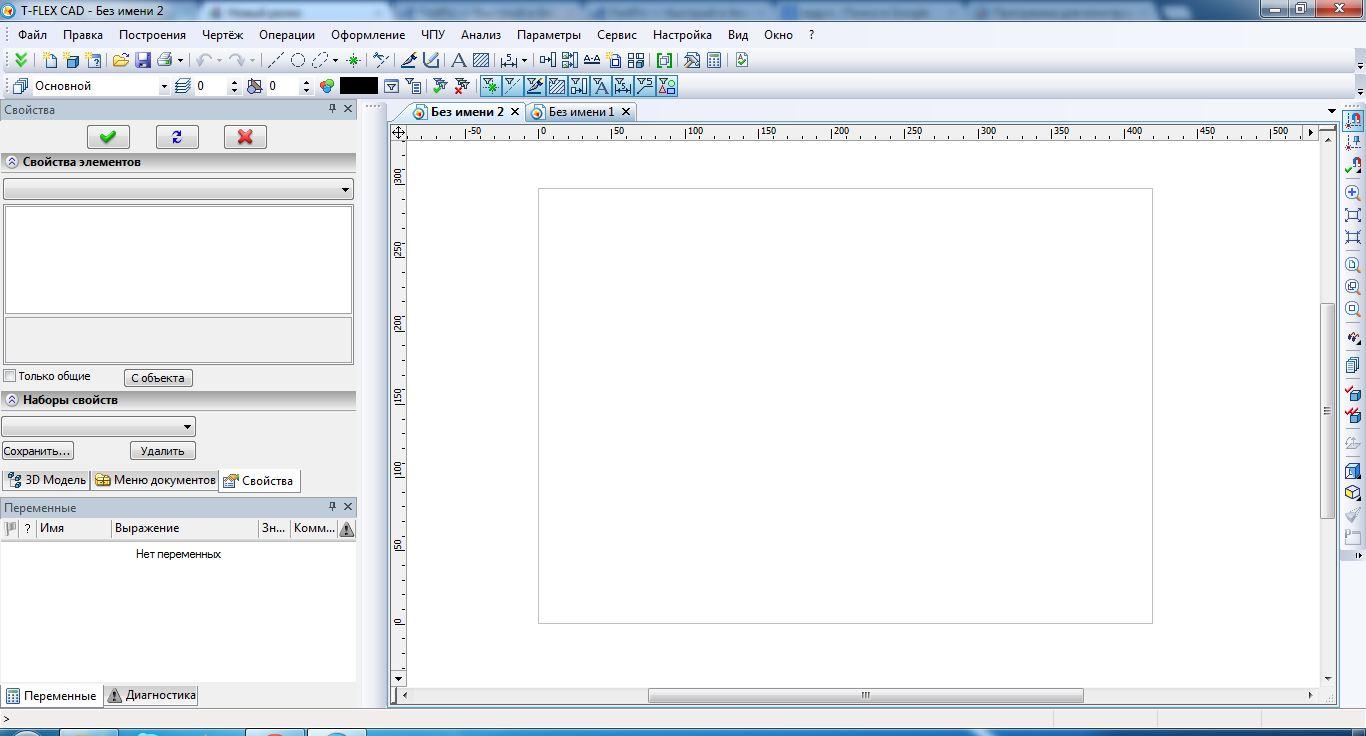The width and height of the screenshot is (1366, 736).
Task: Open the layers icon in the second toolbar
Action: pos(182,86)
